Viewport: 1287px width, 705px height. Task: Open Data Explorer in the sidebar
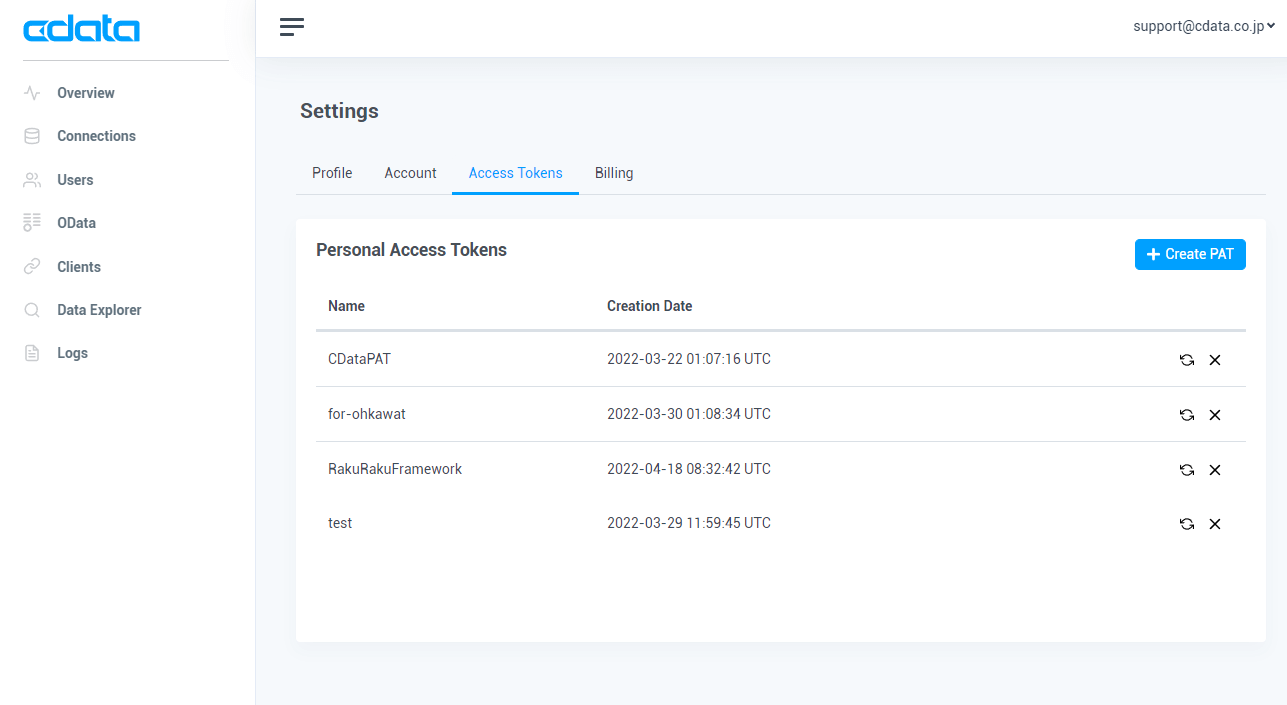click(x=99, y=310)
